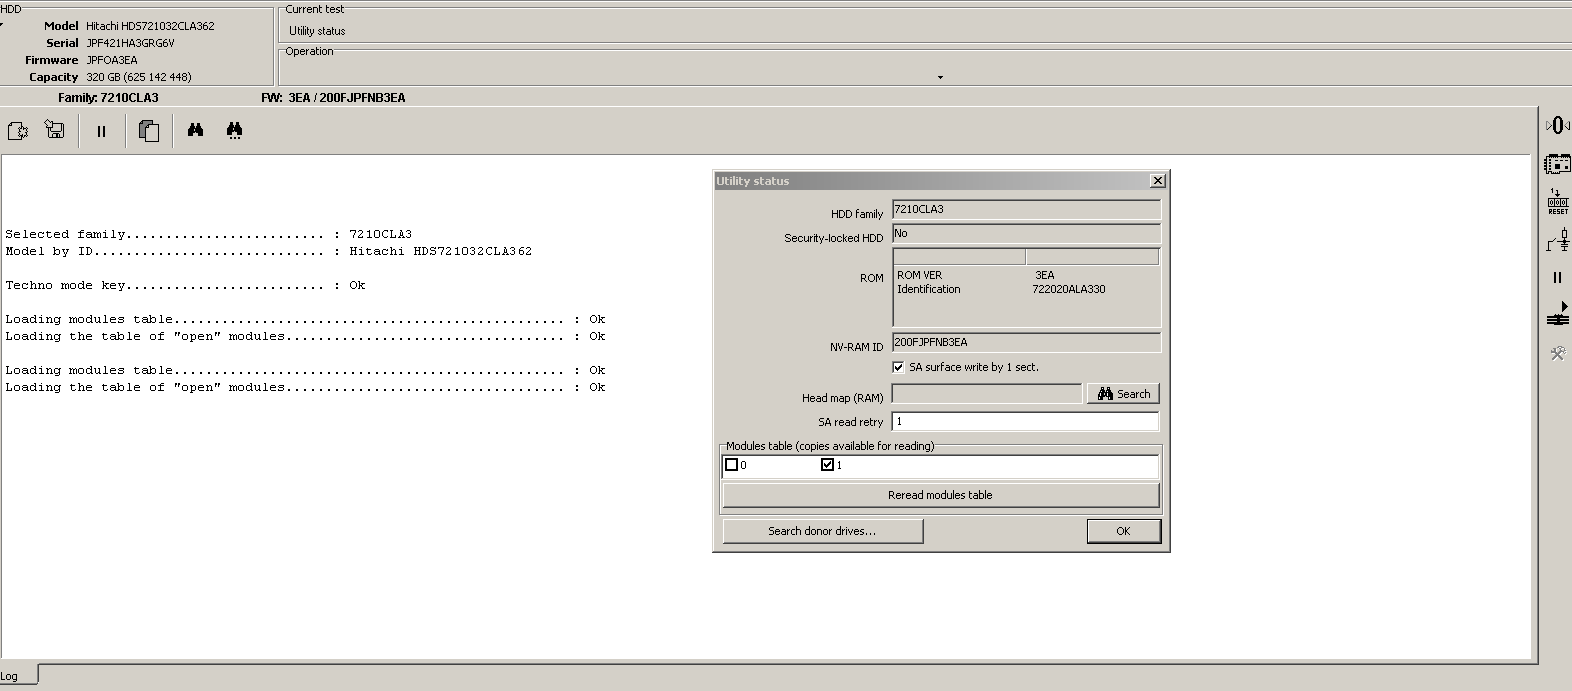This screenshot has height=691, width=1572.
Task: Click ROM VER row in ROM list
Action: click(1025, 275)
